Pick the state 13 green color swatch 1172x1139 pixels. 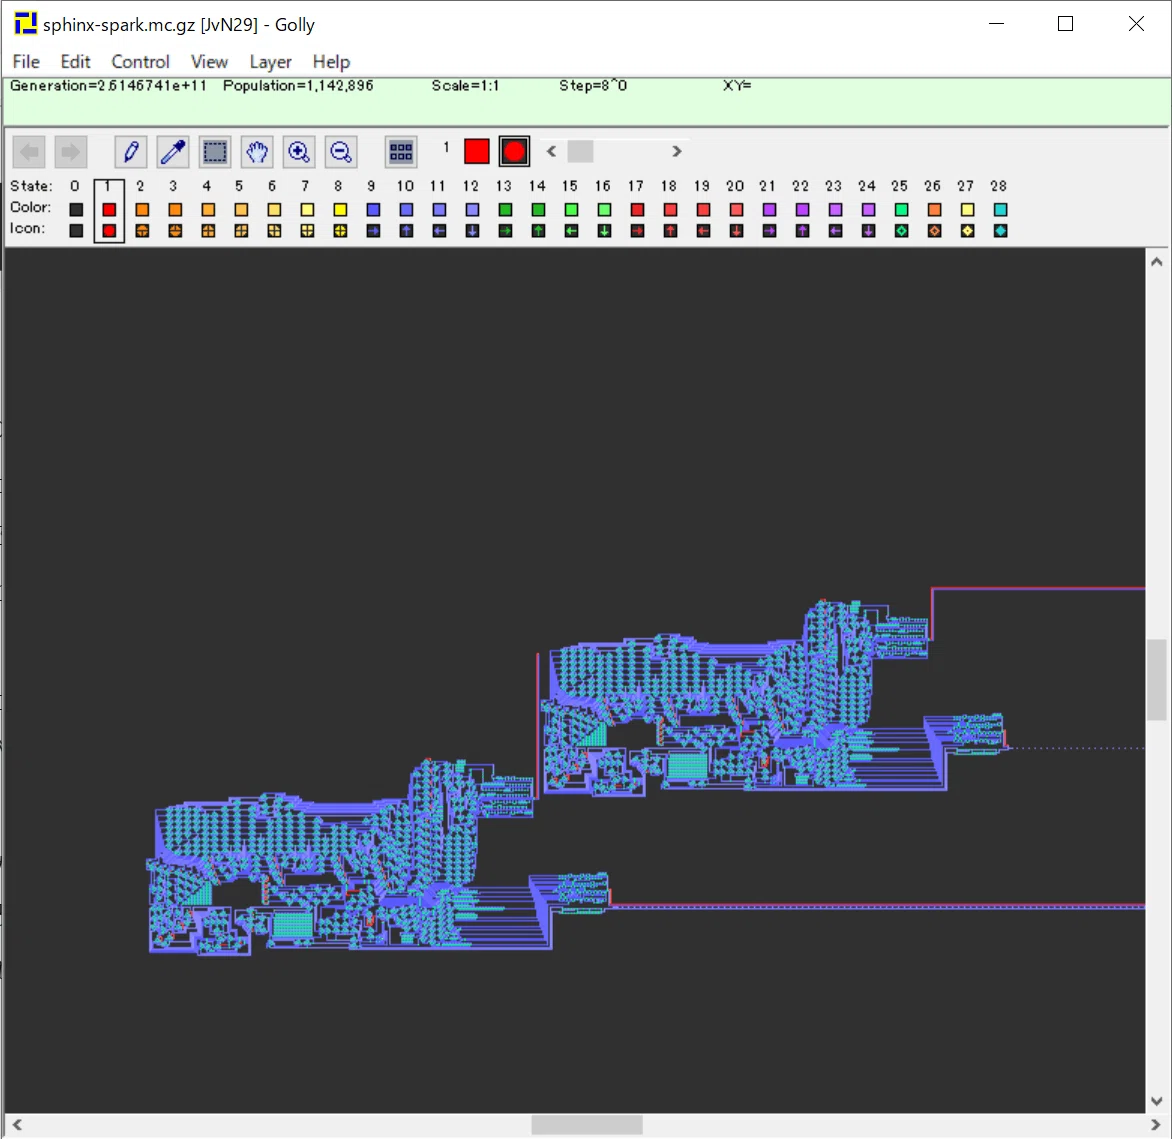point(505,209)
